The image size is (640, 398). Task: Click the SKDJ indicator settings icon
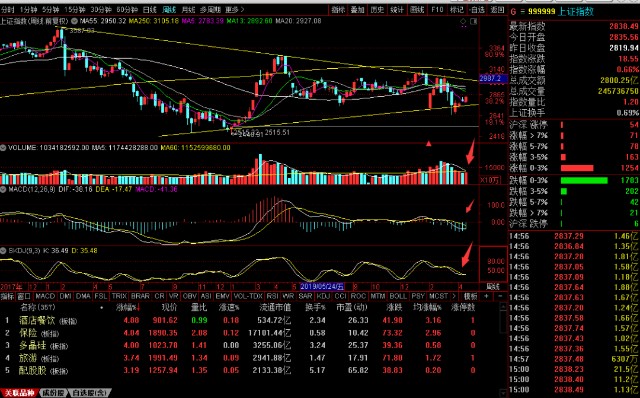pyautogui.click(x=3, y=251)
